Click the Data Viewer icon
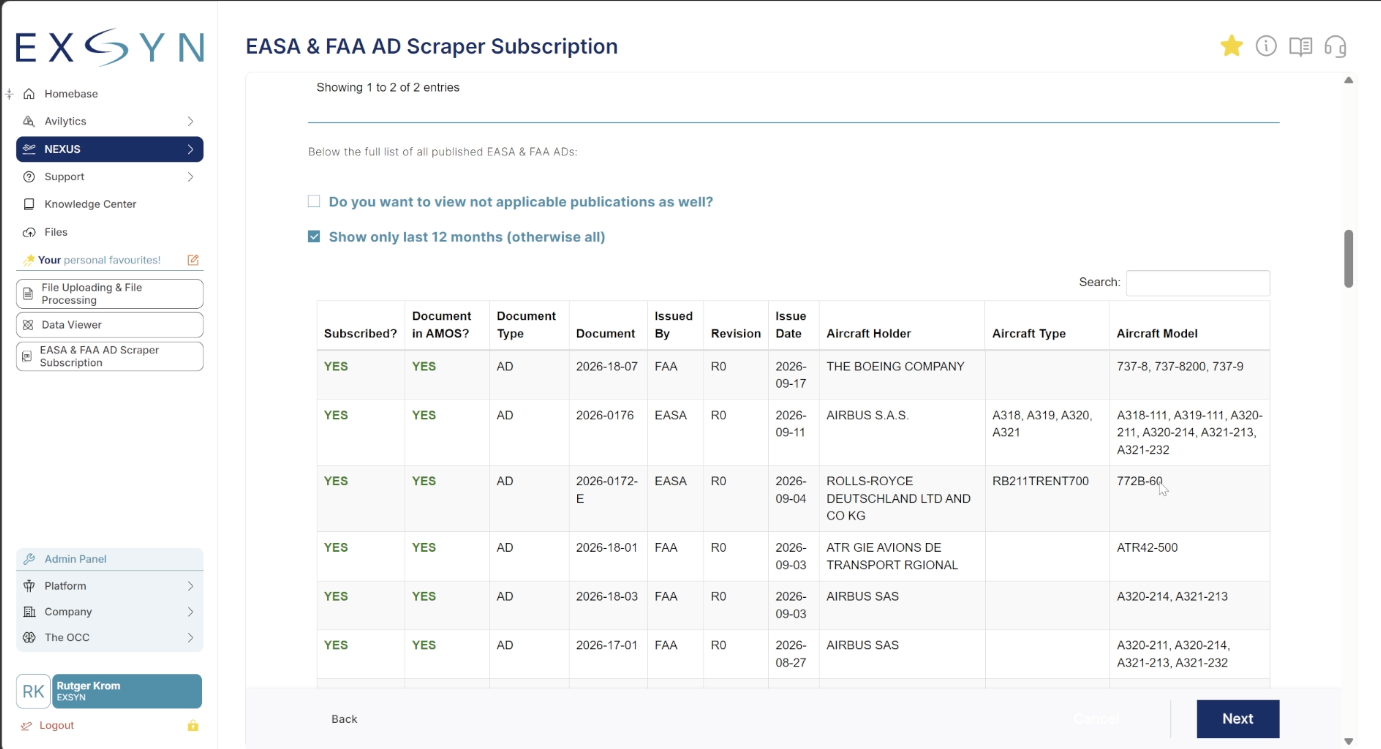This screenshot has height=749, width=1381. 28,325
